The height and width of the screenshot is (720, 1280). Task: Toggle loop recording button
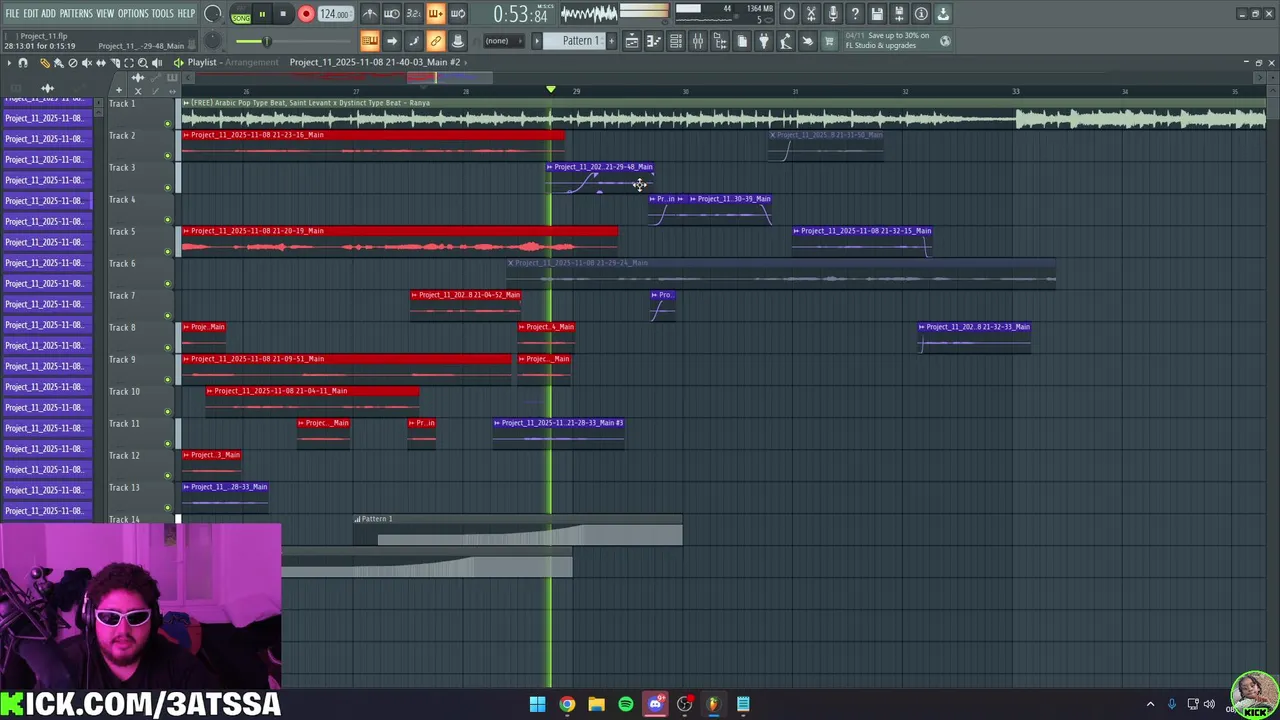pos(457,13)
